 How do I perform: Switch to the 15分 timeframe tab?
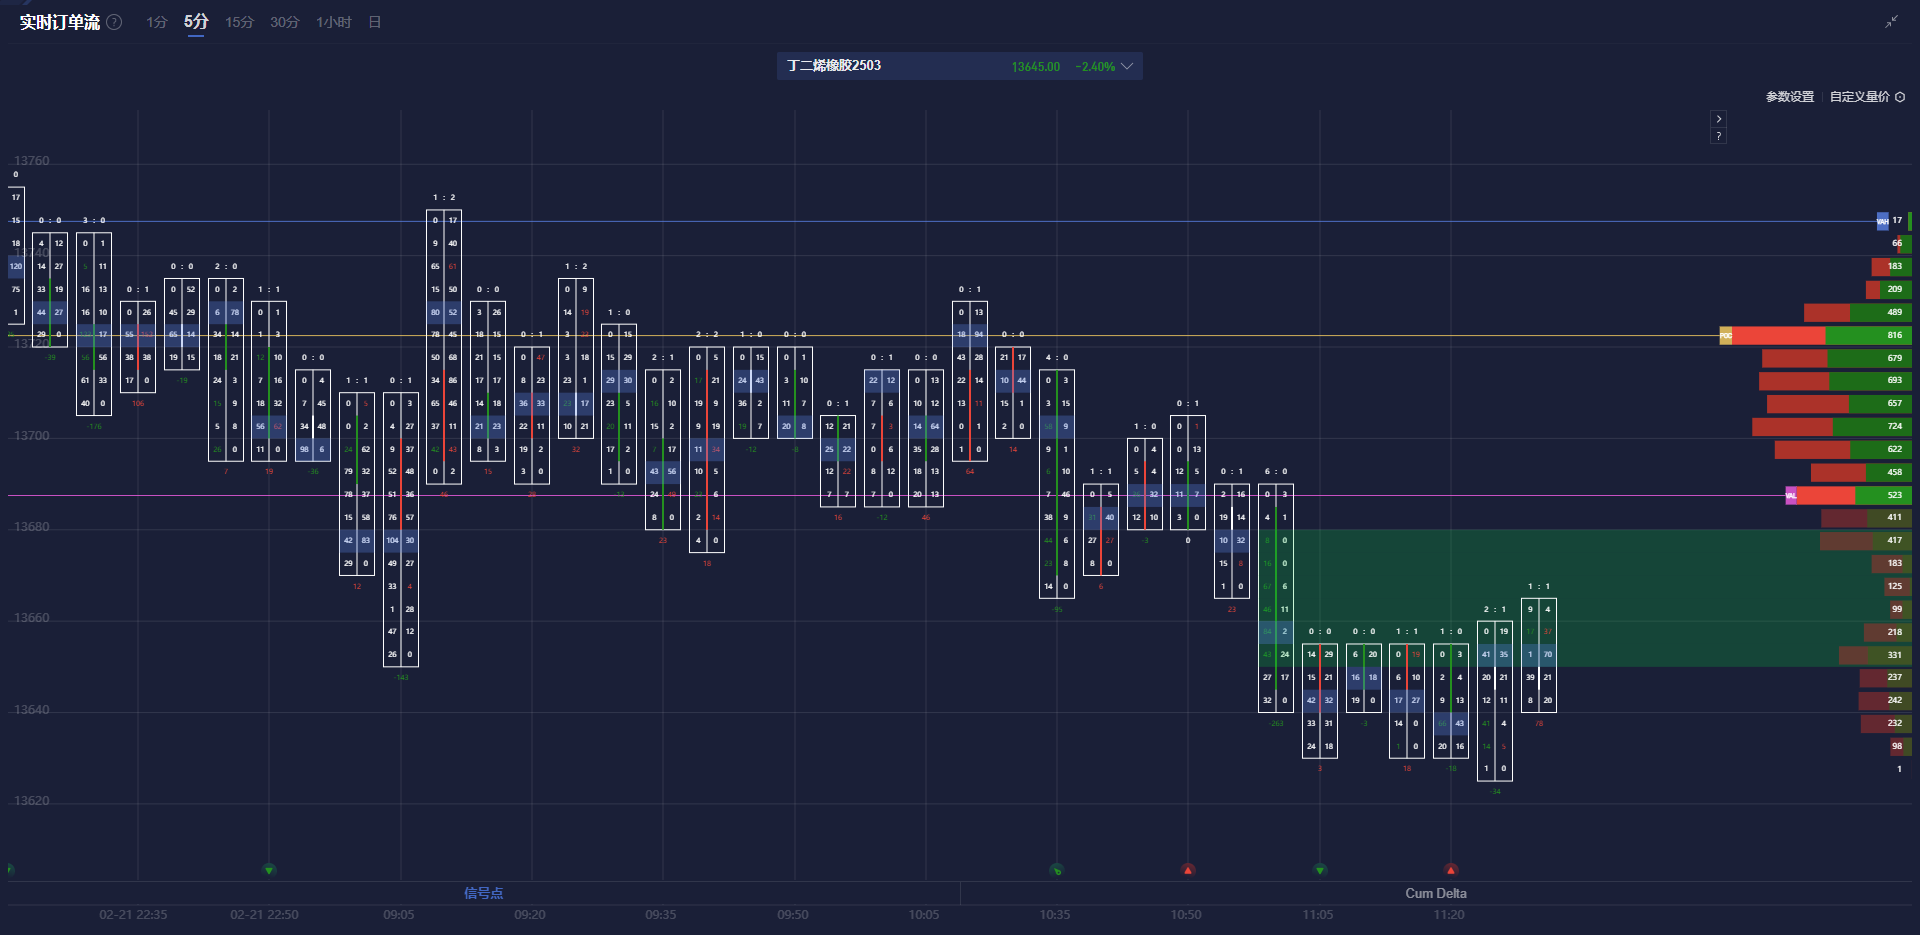point(239,21)
